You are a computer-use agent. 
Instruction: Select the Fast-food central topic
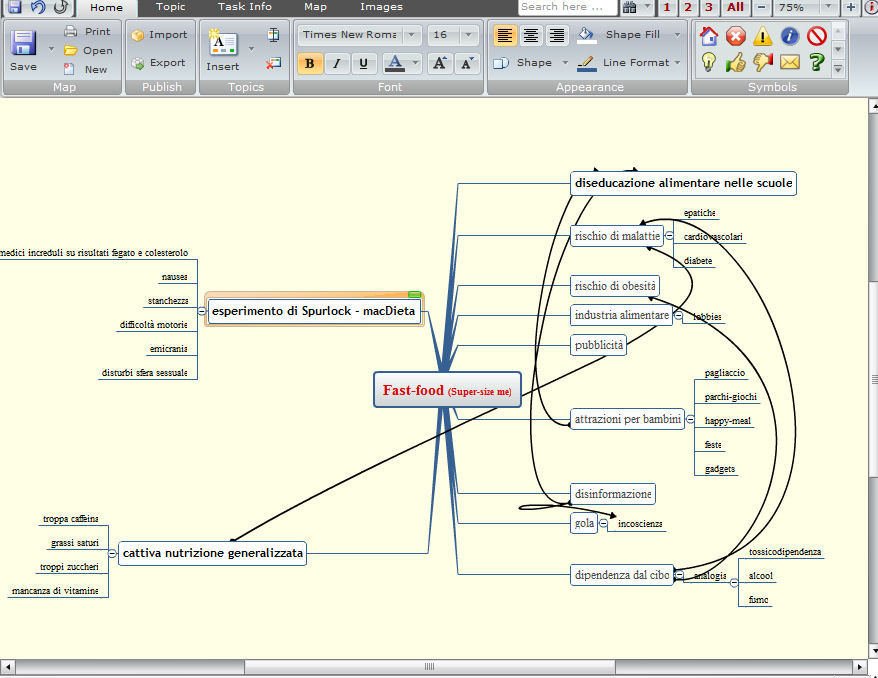pyautogui.click(x=447, y=390)
